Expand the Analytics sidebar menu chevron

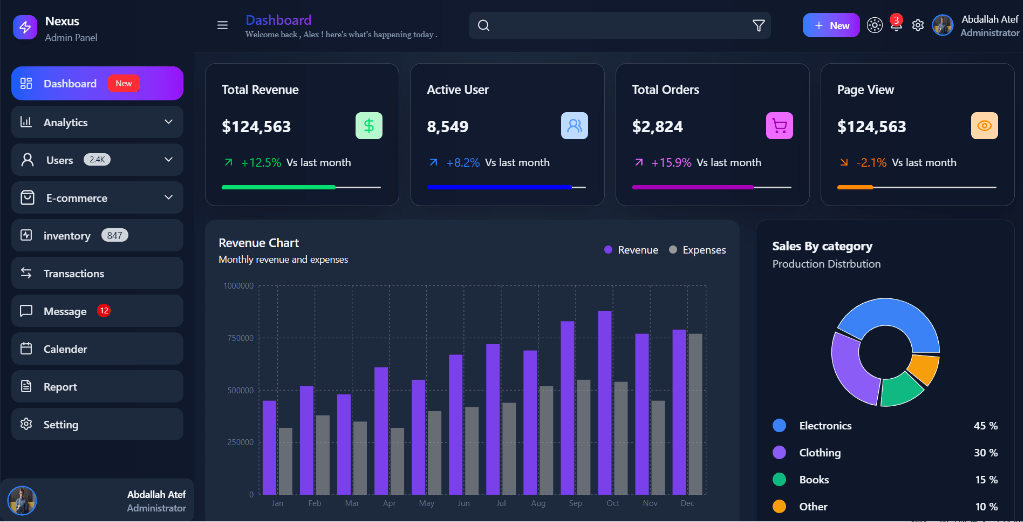point(168,122)
